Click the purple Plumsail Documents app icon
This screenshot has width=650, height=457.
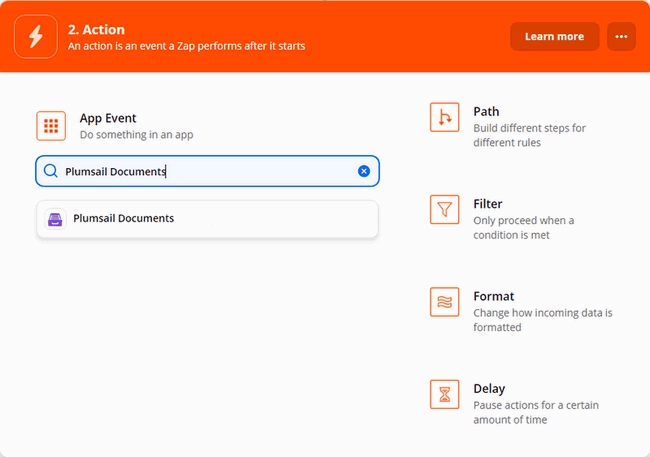(x=55, y=219)
